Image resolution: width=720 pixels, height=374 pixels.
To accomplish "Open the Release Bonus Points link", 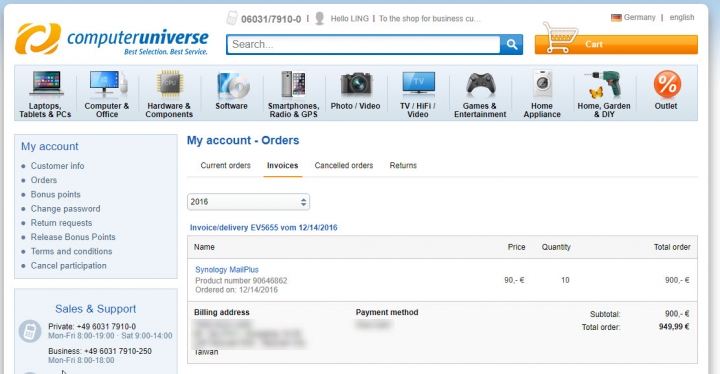I will tap(73, 237).
